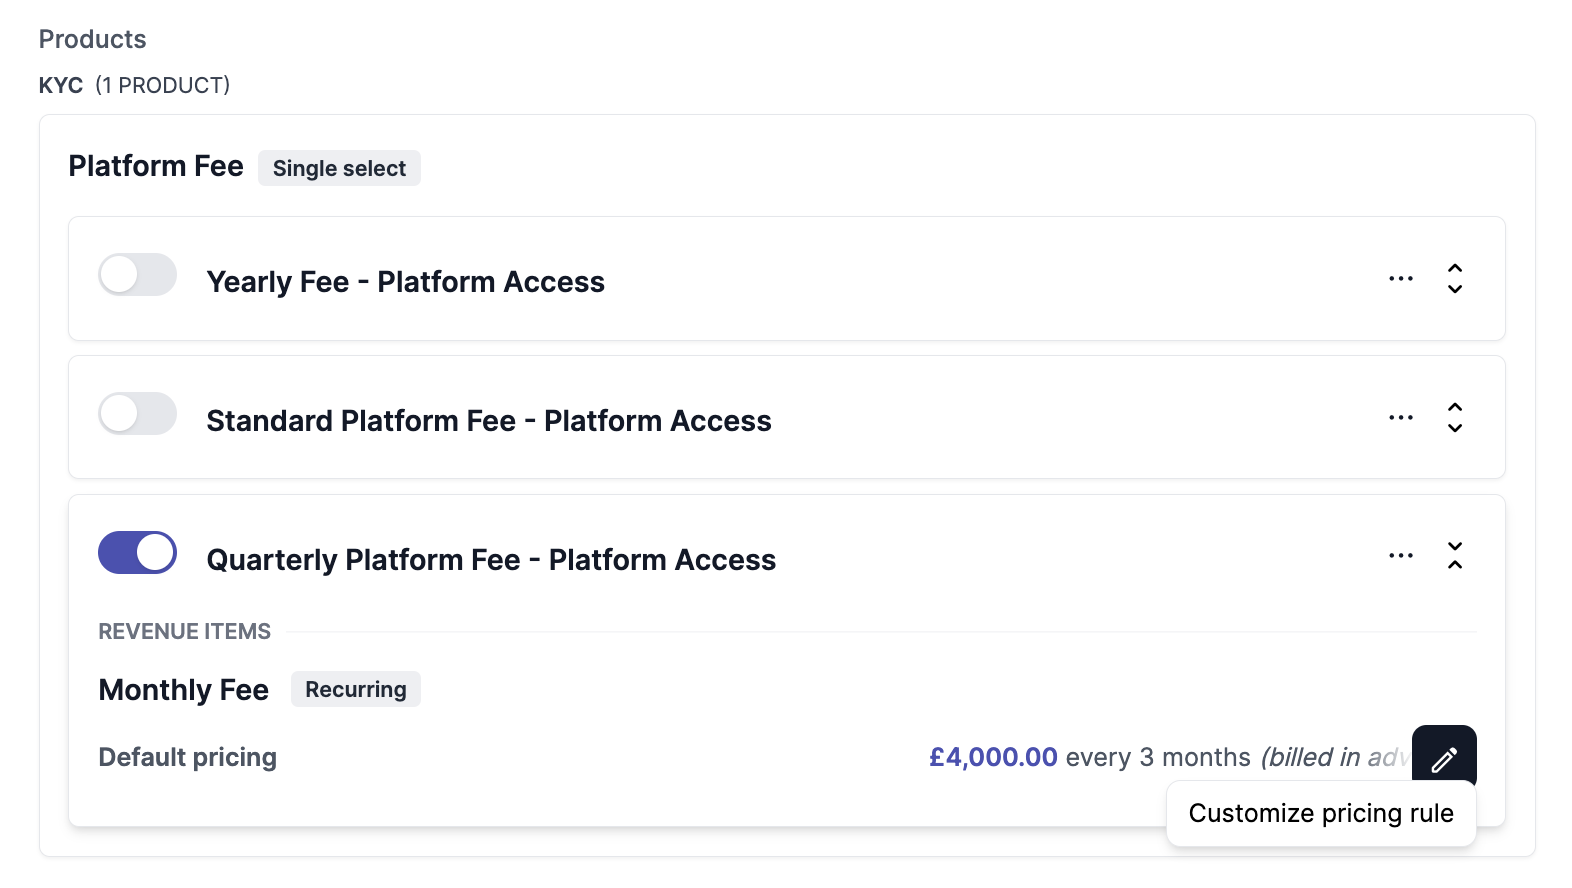1572x888 pixels.
Task: Click the Single select badge
Action: (x=339, y=169)
